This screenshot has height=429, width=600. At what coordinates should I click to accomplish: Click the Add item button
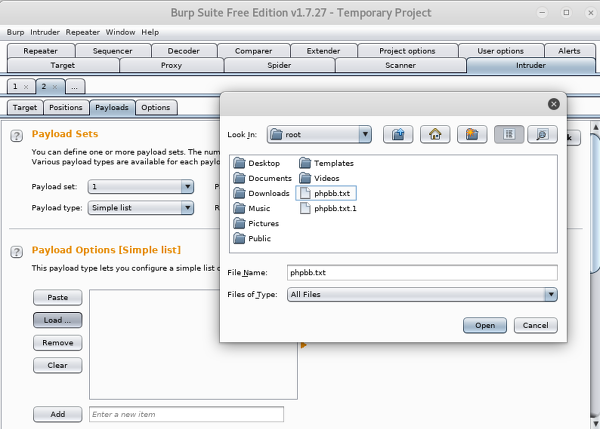point(58,414)
